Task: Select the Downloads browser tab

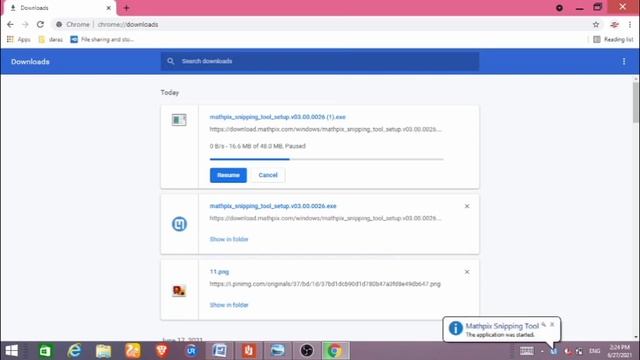Action: [60, 8]
